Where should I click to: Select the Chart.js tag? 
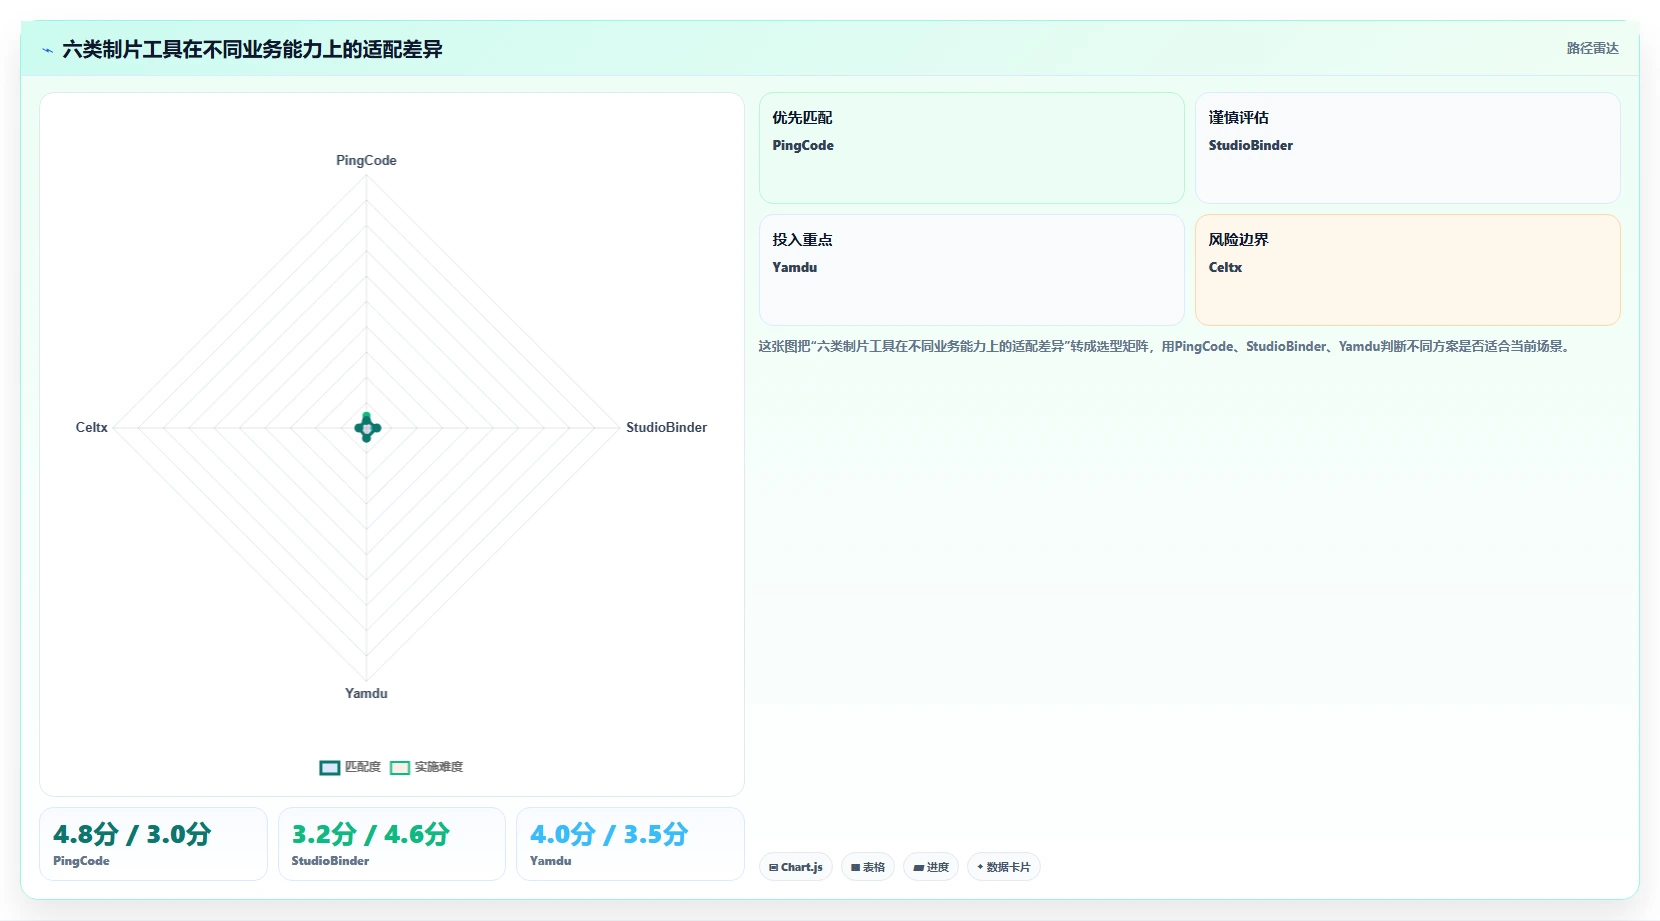pyautogui.click(x=796, y=867)
